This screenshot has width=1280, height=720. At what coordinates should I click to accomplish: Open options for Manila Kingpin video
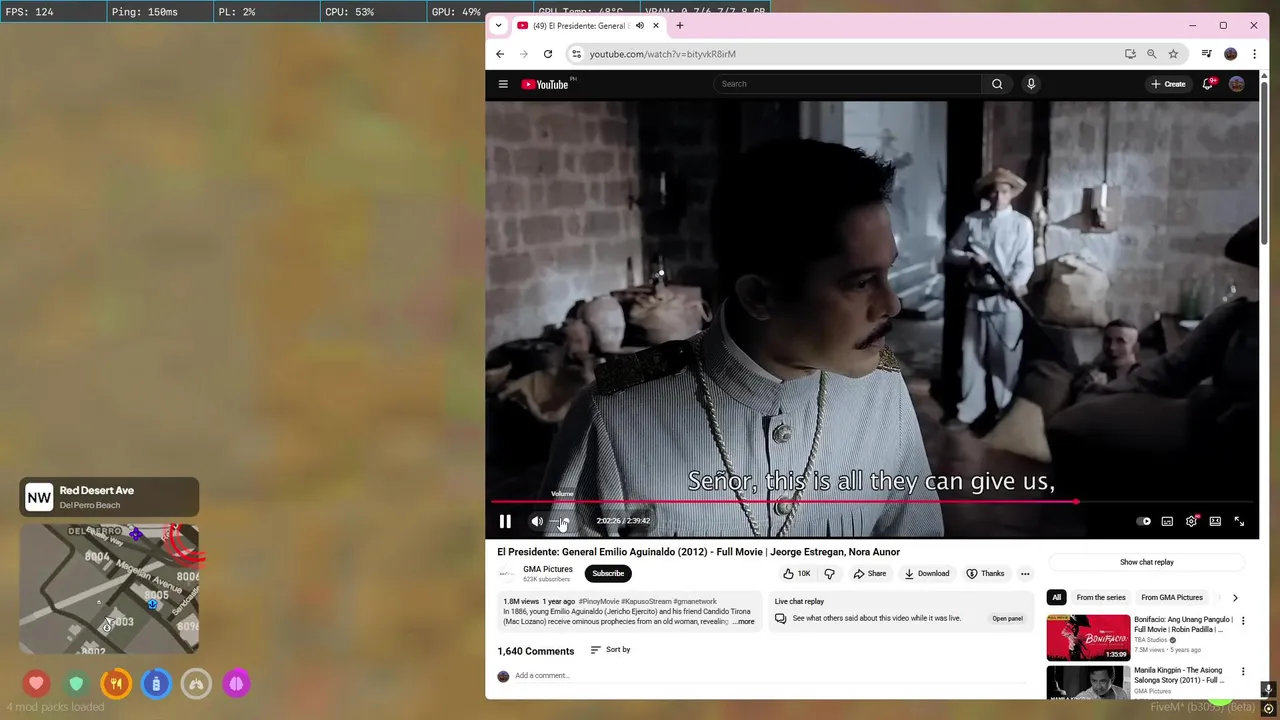coord(1243,672)
